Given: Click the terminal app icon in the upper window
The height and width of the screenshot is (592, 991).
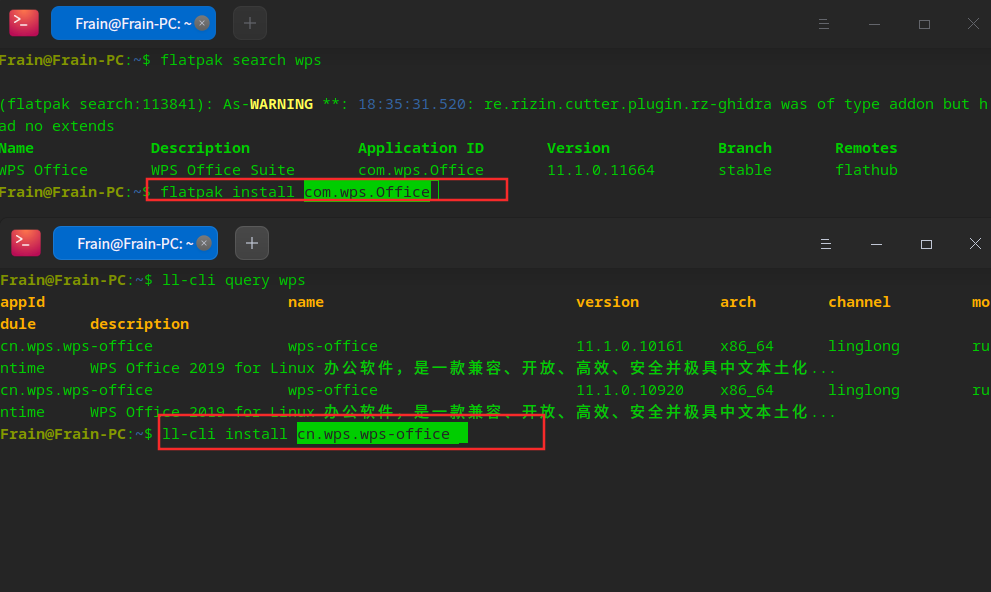Looking at the screenshot, I should [x=24, y=23].
